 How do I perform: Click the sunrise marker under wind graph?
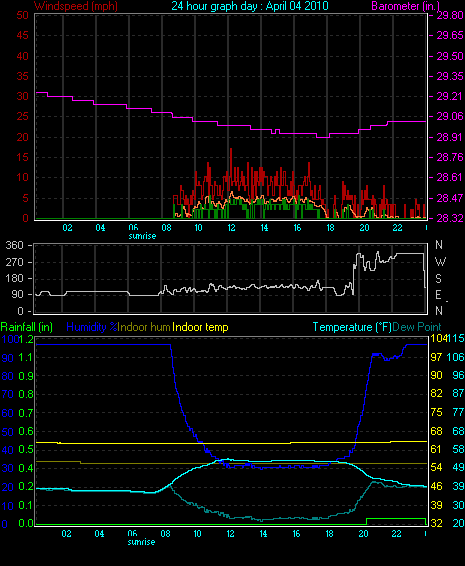click(x=143, y=236)
